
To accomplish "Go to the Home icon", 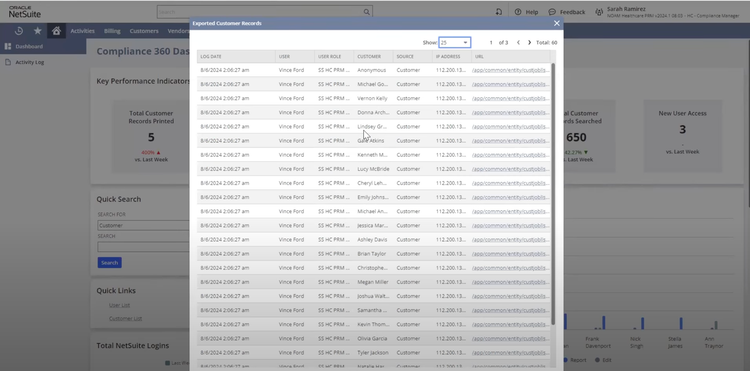I will point(56,31).
